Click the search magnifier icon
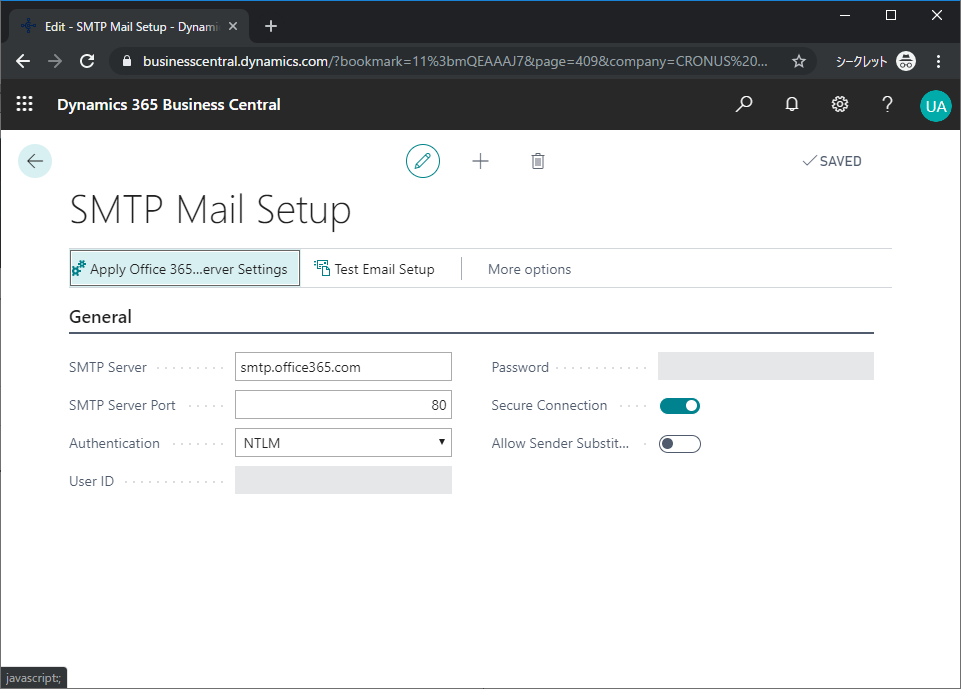 [x=744, y=104]
